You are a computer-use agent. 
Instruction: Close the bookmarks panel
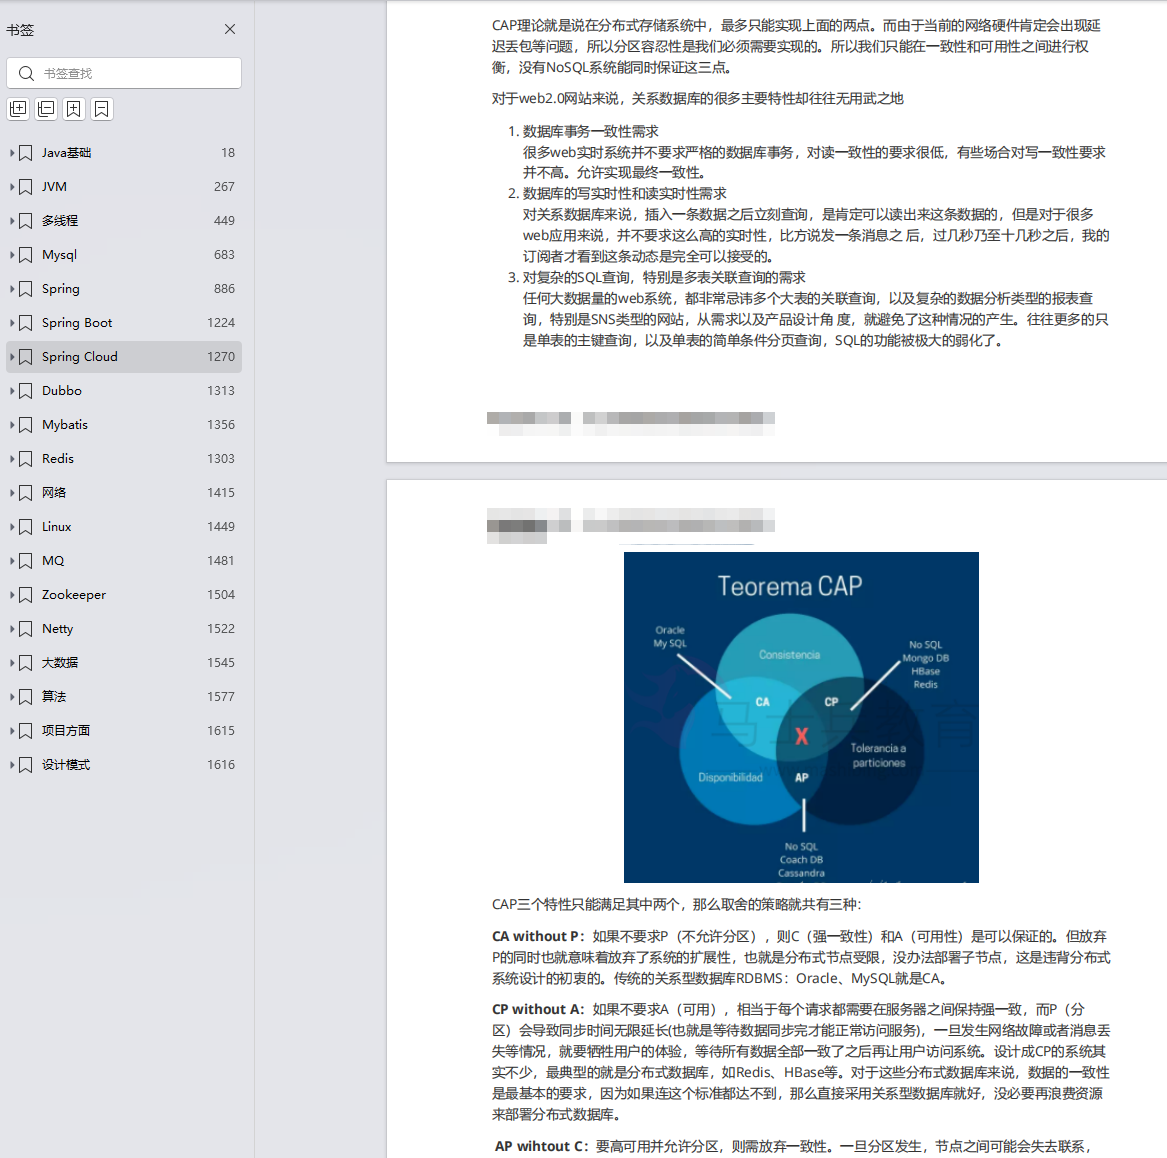[x=230, y=29]
